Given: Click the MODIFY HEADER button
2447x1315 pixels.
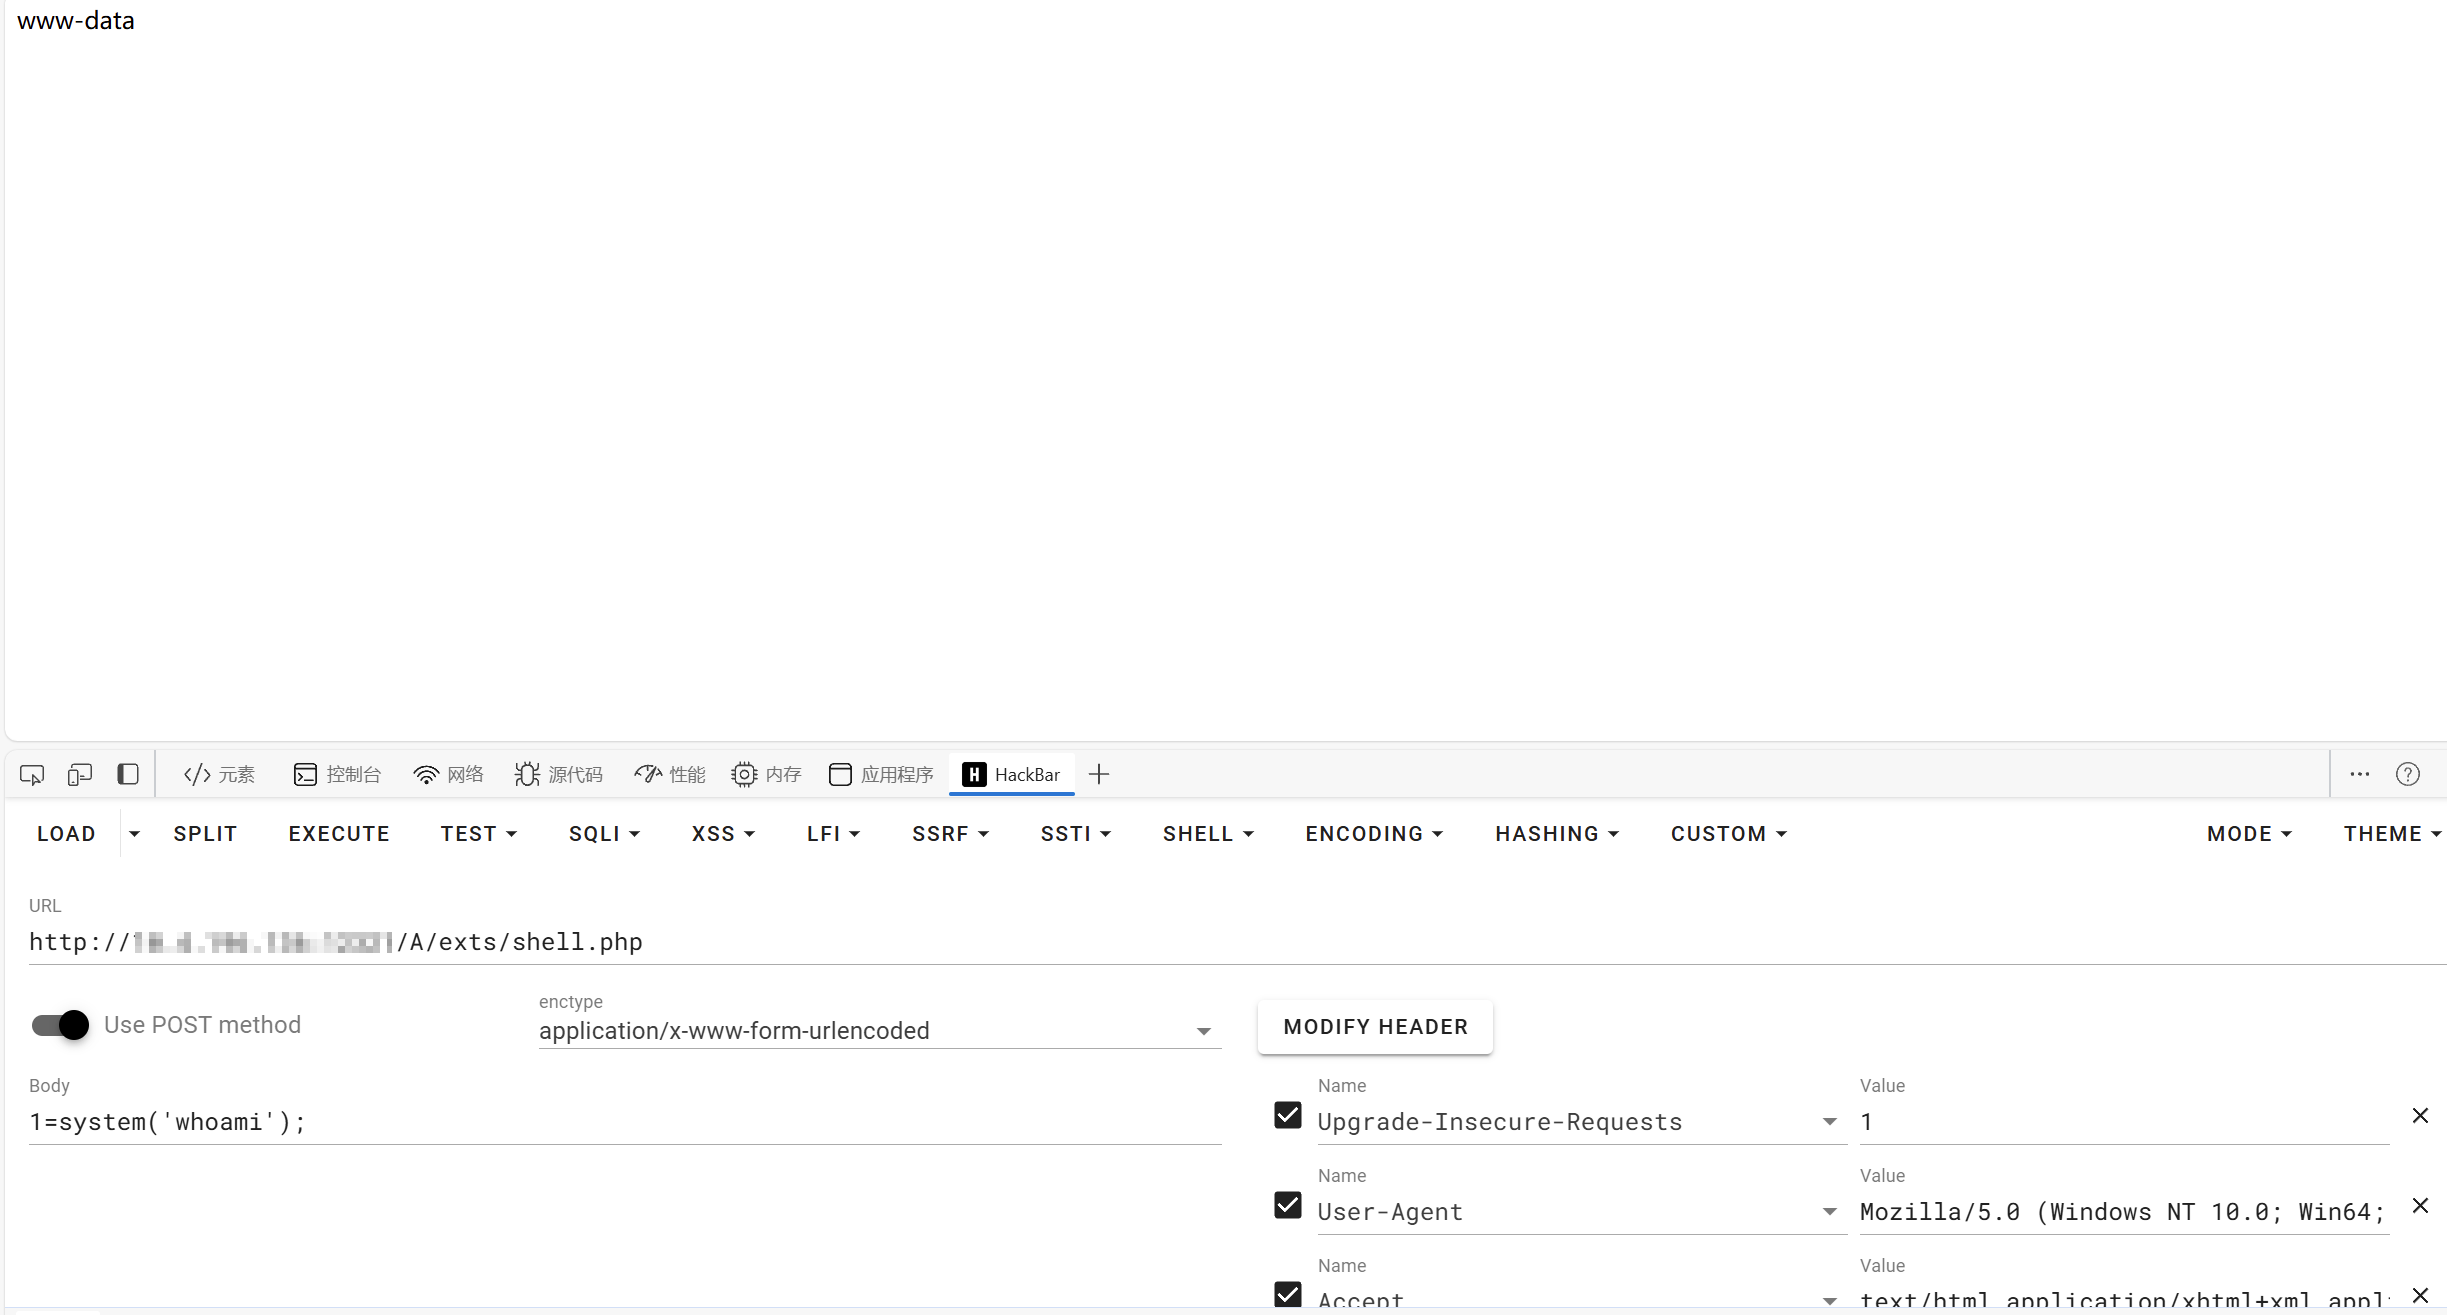Looking at the screenshot, I should (1375, 1027).
